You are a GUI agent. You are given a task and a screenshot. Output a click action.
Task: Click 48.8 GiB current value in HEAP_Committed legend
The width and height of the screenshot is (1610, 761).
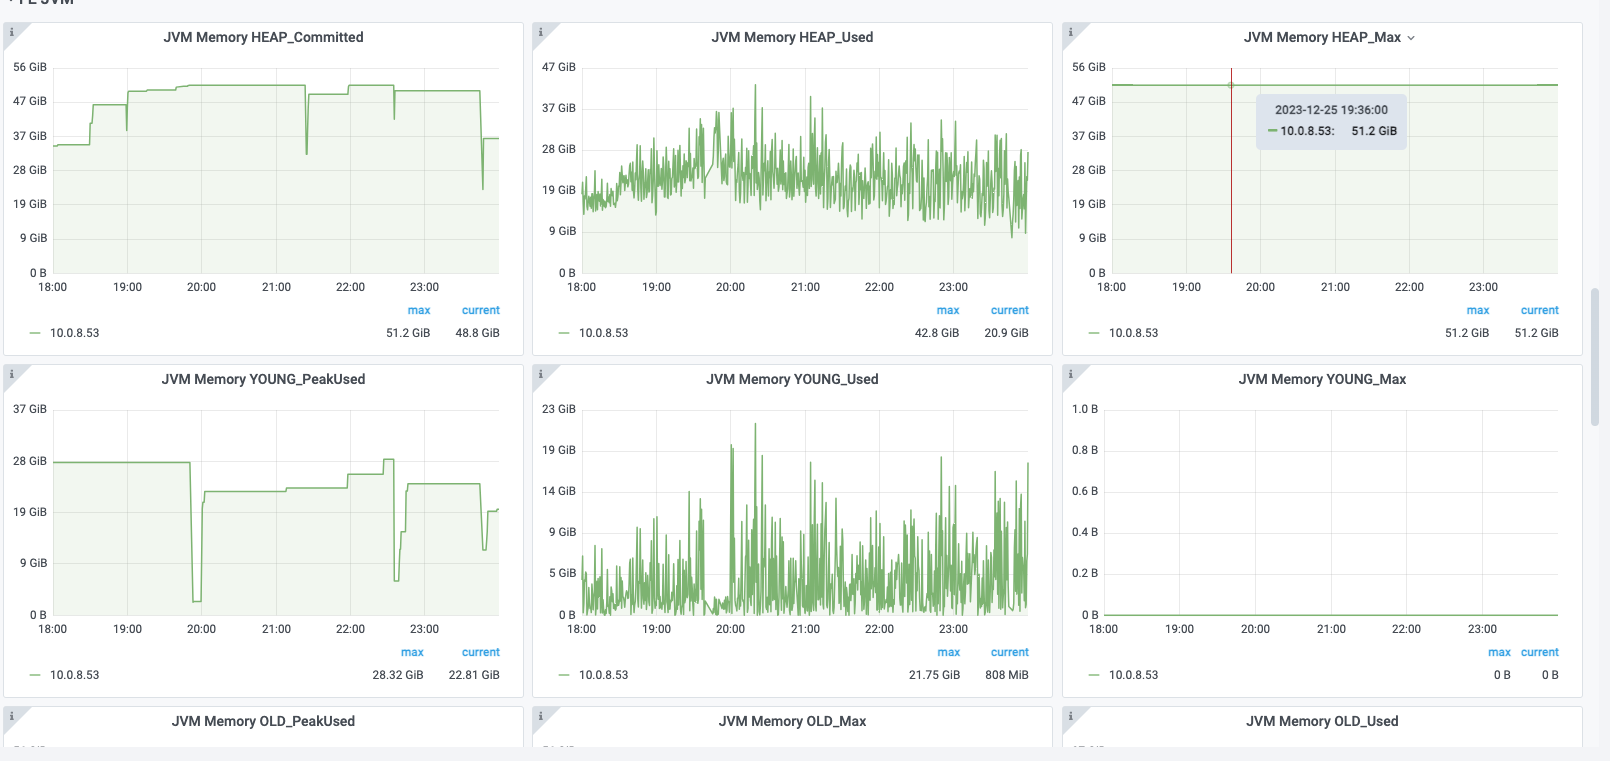pos(478,333)
